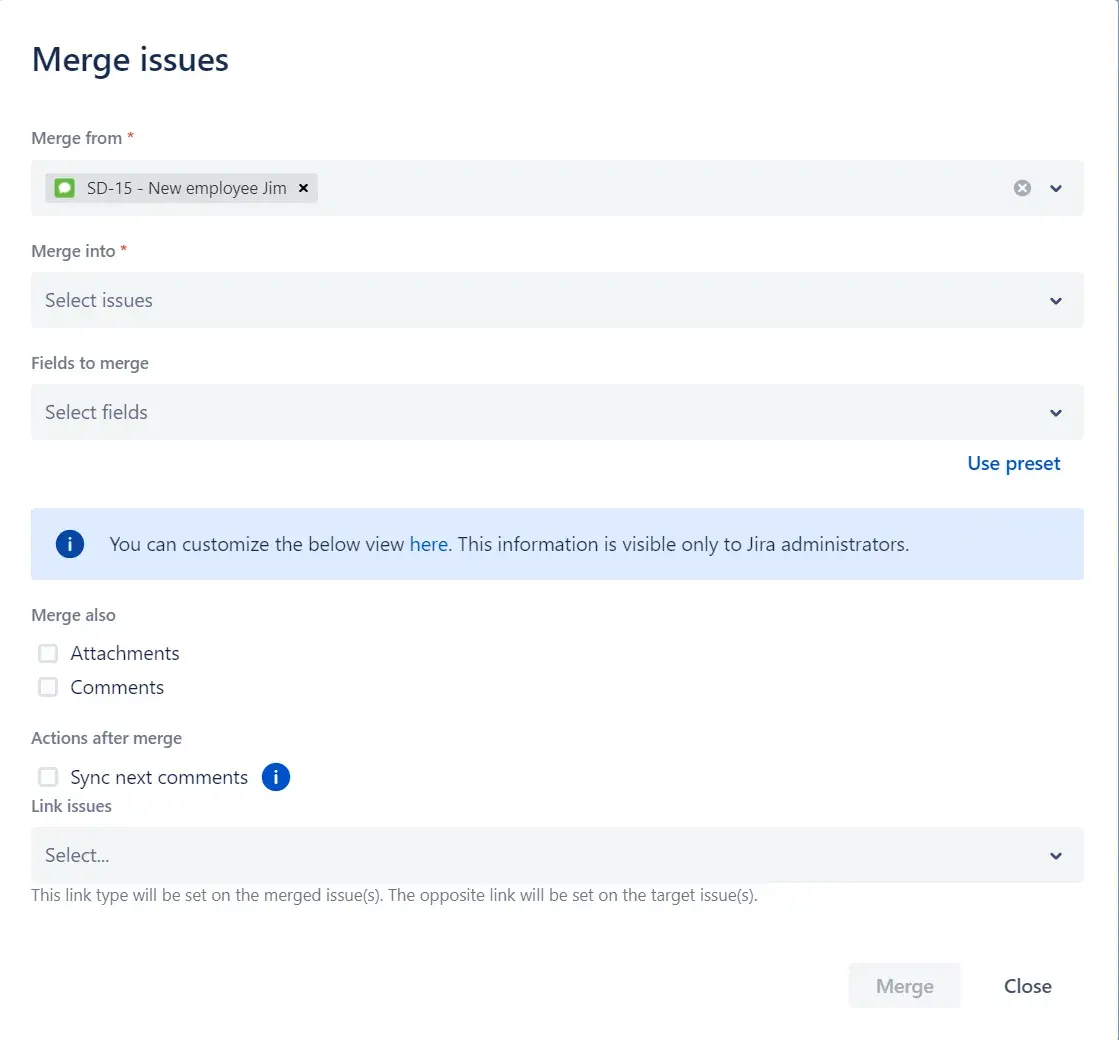Screen dimensions: 1119x1040
Task: Open Merge into dropdown chevron
Action: pos(1056,301)
